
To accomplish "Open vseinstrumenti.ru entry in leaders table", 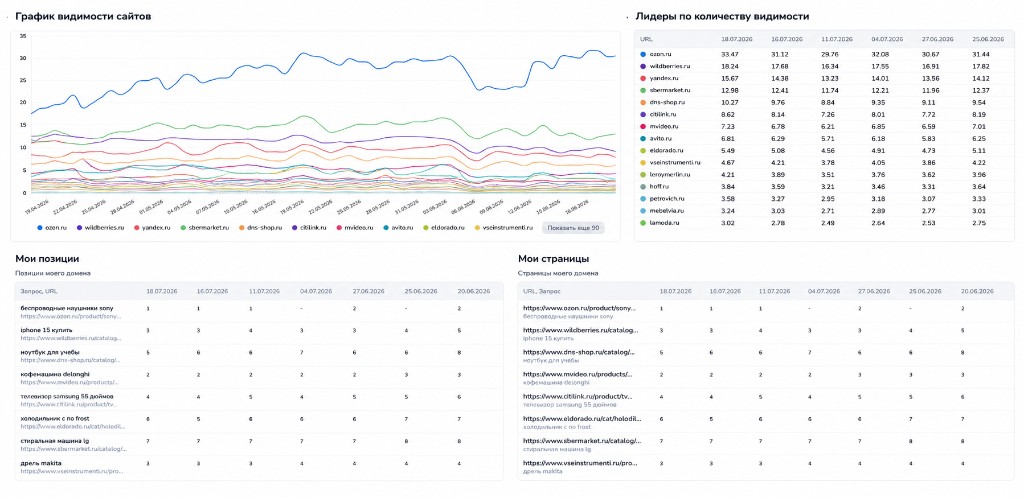I will pyautogui.click(x=674, y=163).
